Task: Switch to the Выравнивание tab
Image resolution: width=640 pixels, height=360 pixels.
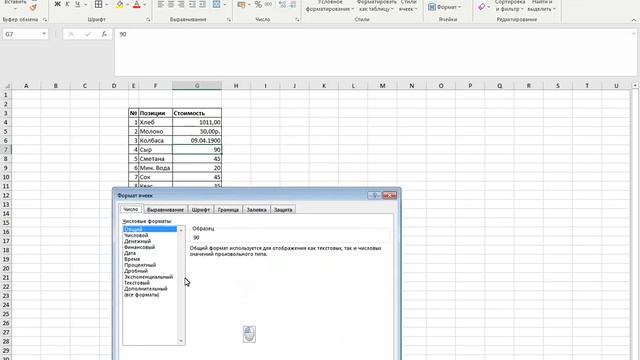Action: [x=165, y=210]
